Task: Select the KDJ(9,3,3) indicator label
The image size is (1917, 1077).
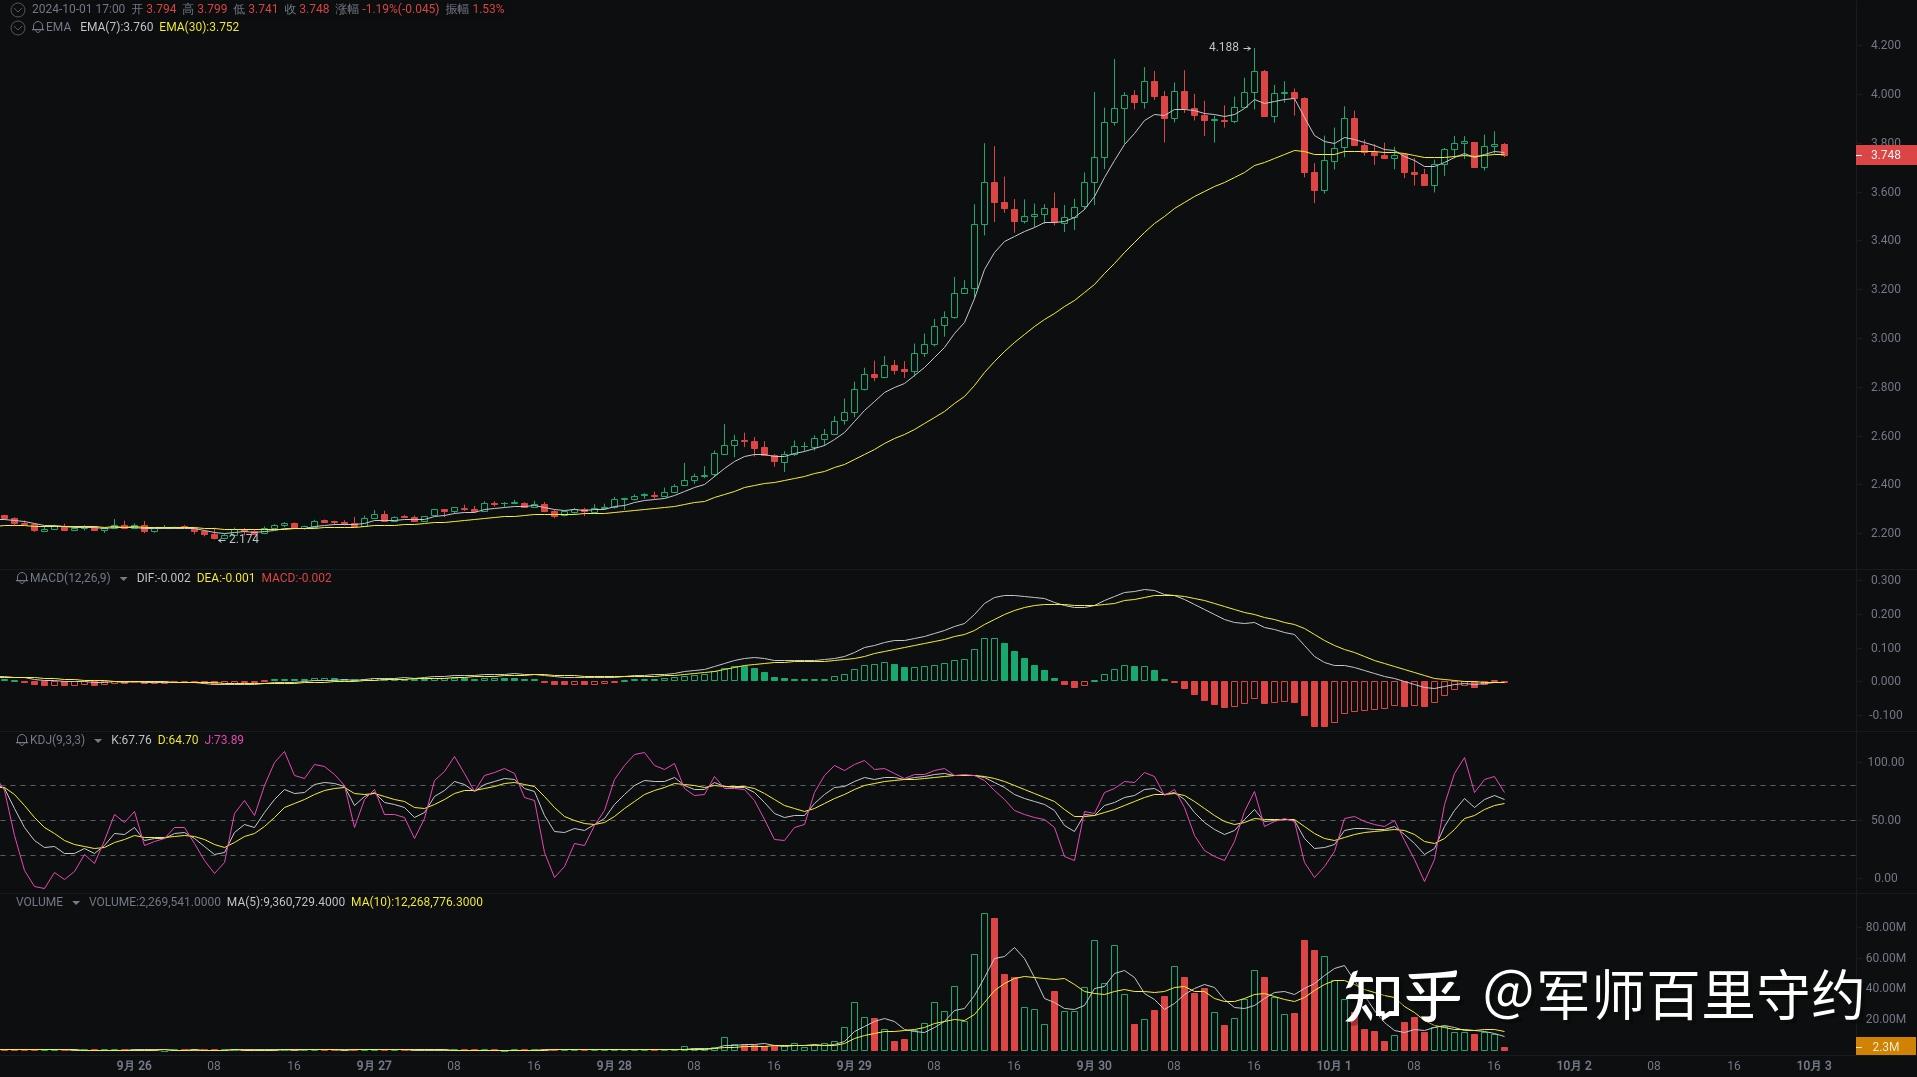Action: (57, 740)
